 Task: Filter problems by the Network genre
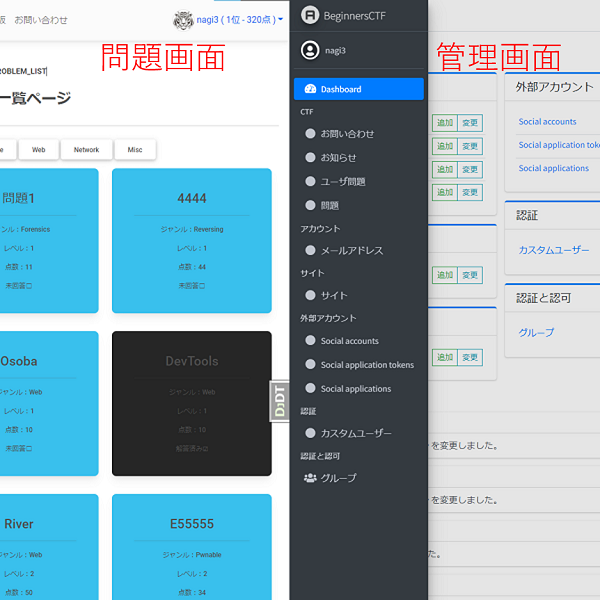pyautogui.click(x=86, y=150)
